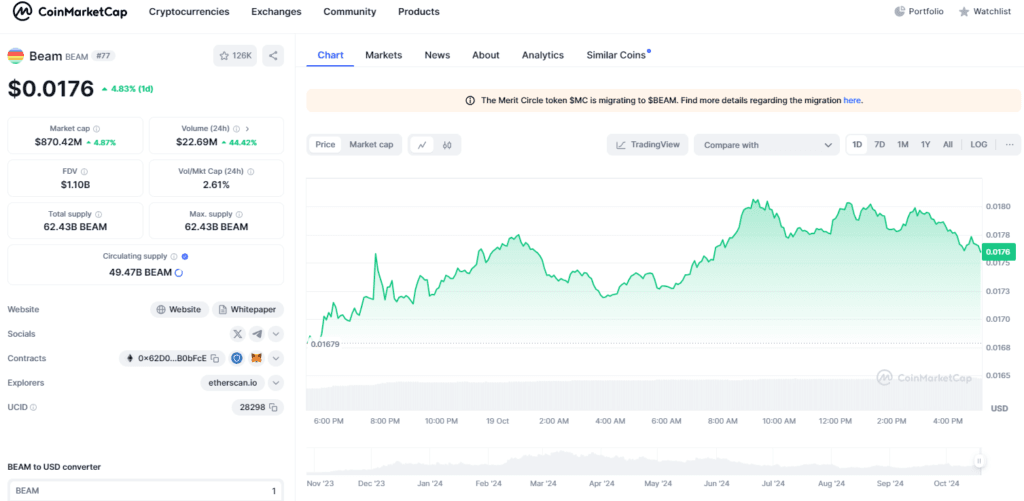Add Beam to watchlist via star 126K
Viewport: 1024px width, 501px height.
(x=235, y=56)
